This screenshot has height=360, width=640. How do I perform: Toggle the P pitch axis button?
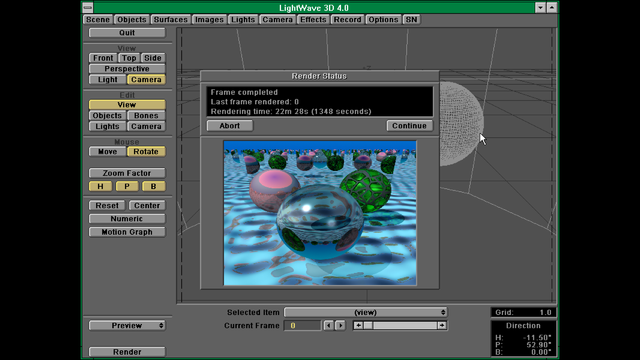pos(127,187)
